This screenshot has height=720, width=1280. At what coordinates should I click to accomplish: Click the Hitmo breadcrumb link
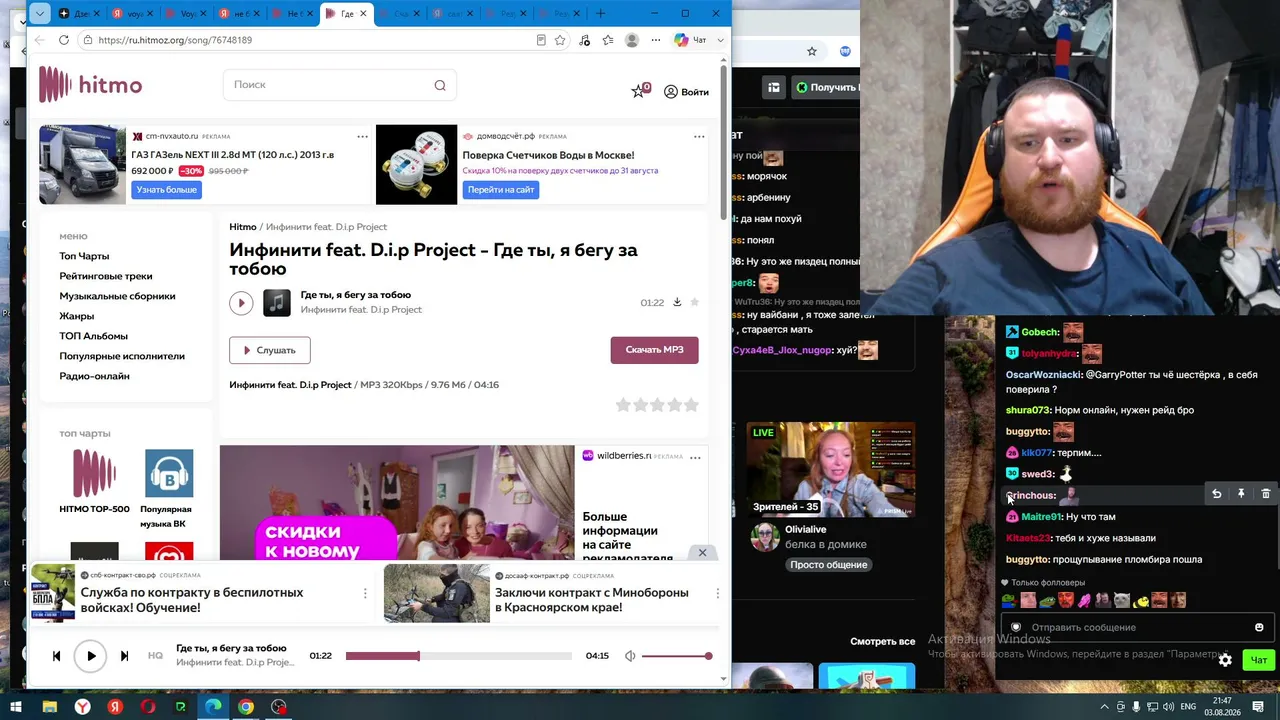[x=243, y=227]
